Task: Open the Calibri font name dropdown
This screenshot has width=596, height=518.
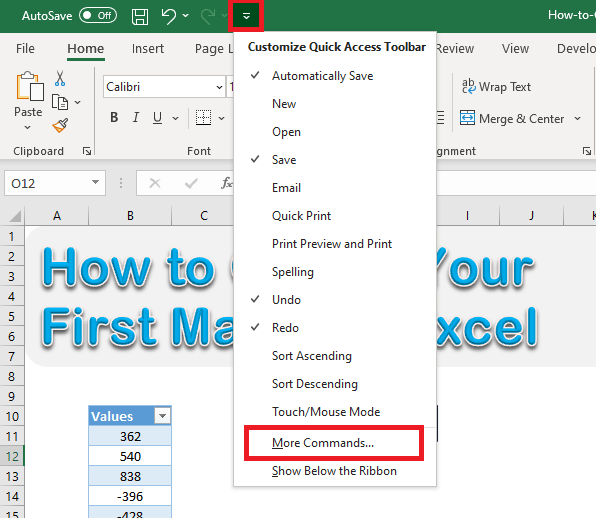Action: coord(219,87)
